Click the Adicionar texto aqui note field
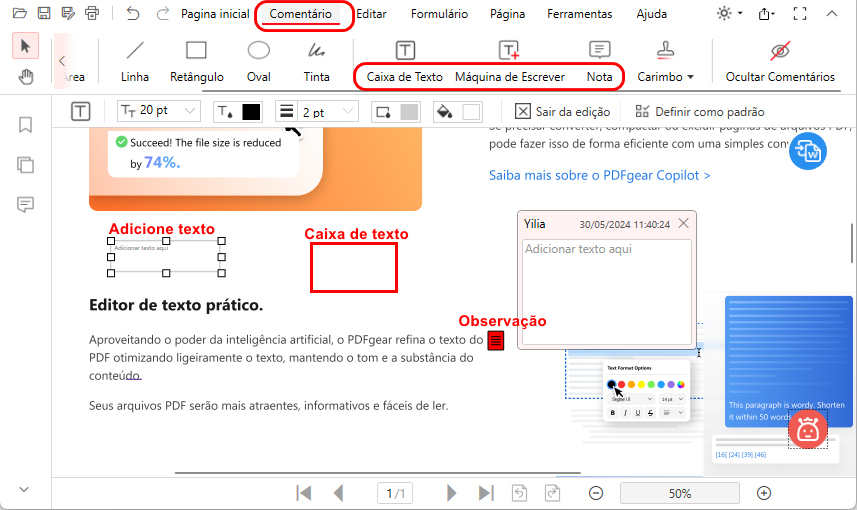The image size is (857, 510). coord(607,291)
